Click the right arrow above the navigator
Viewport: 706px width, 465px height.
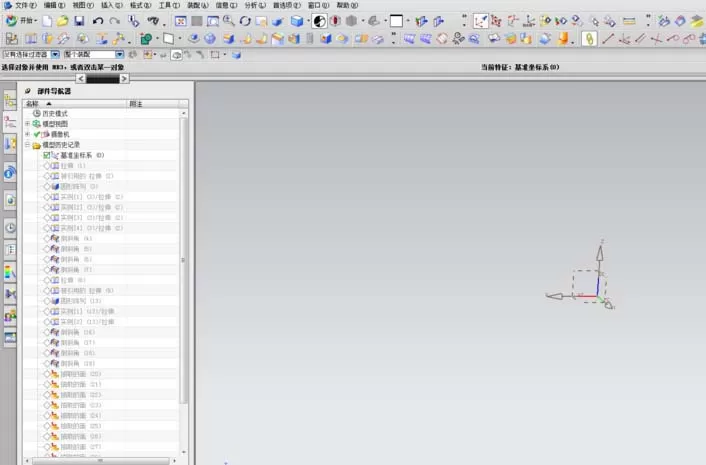coord(124,79)
